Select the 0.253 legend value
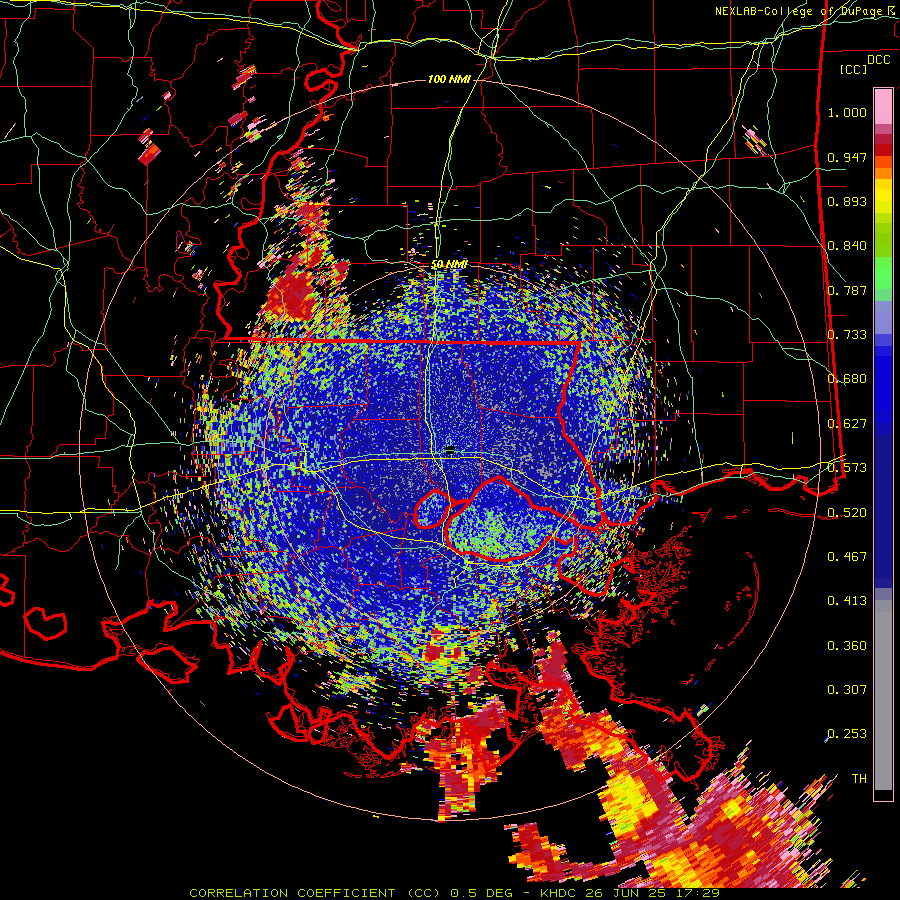Screen dimensions: 900x900 click(x=847, y=734)
